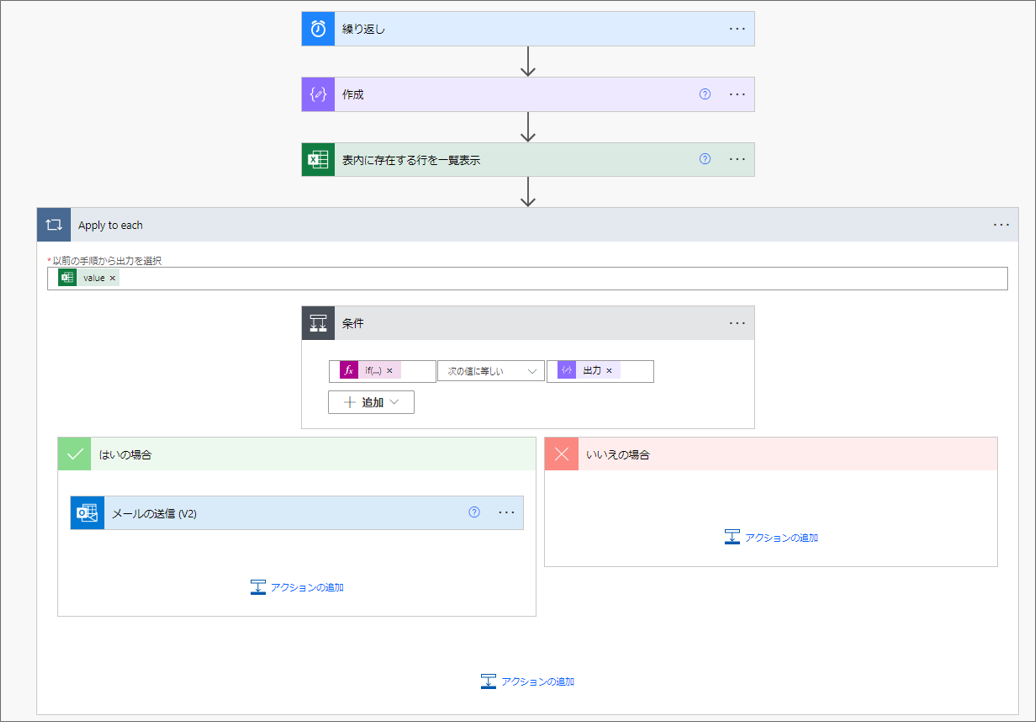Collapse the 条件 card header
Image resolution: width=1036 pixels, height=722 pixels.
tap(528, 323)
